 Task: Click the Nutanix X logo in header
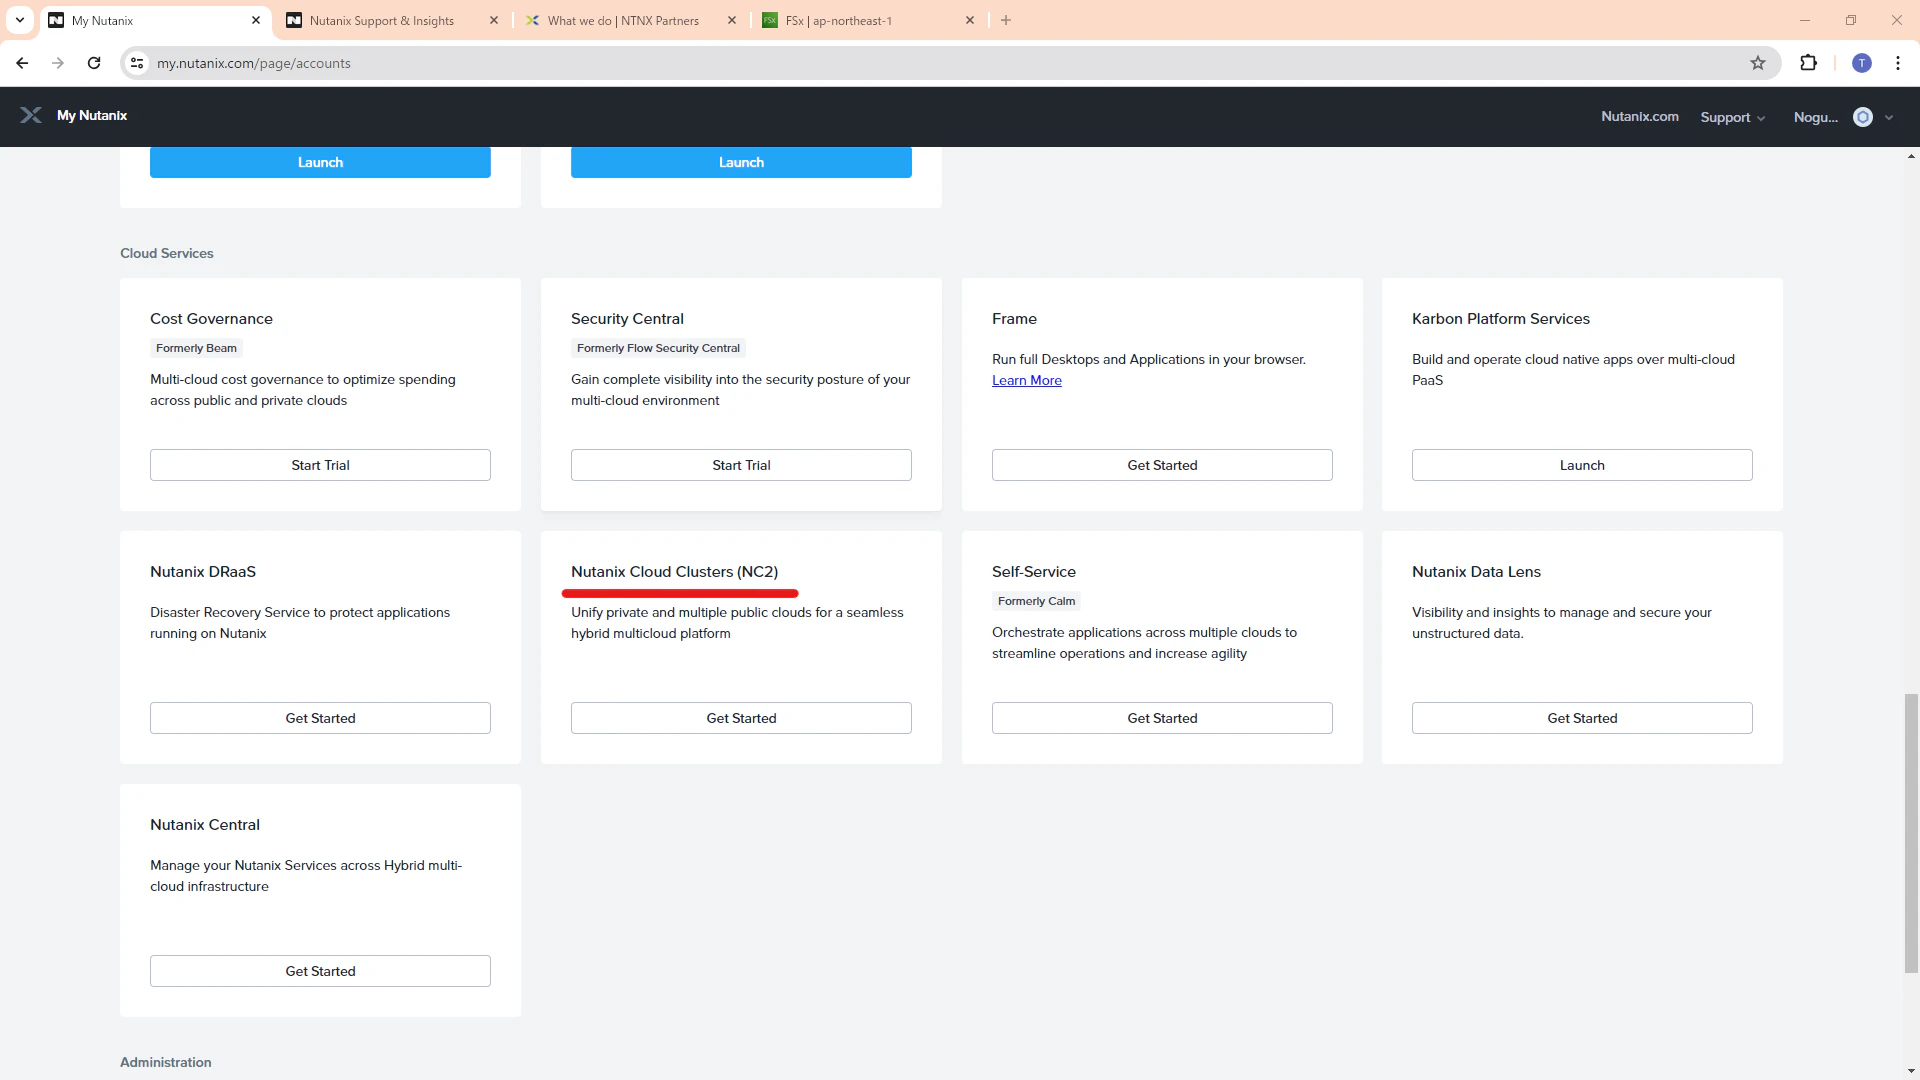click(31, 116)
